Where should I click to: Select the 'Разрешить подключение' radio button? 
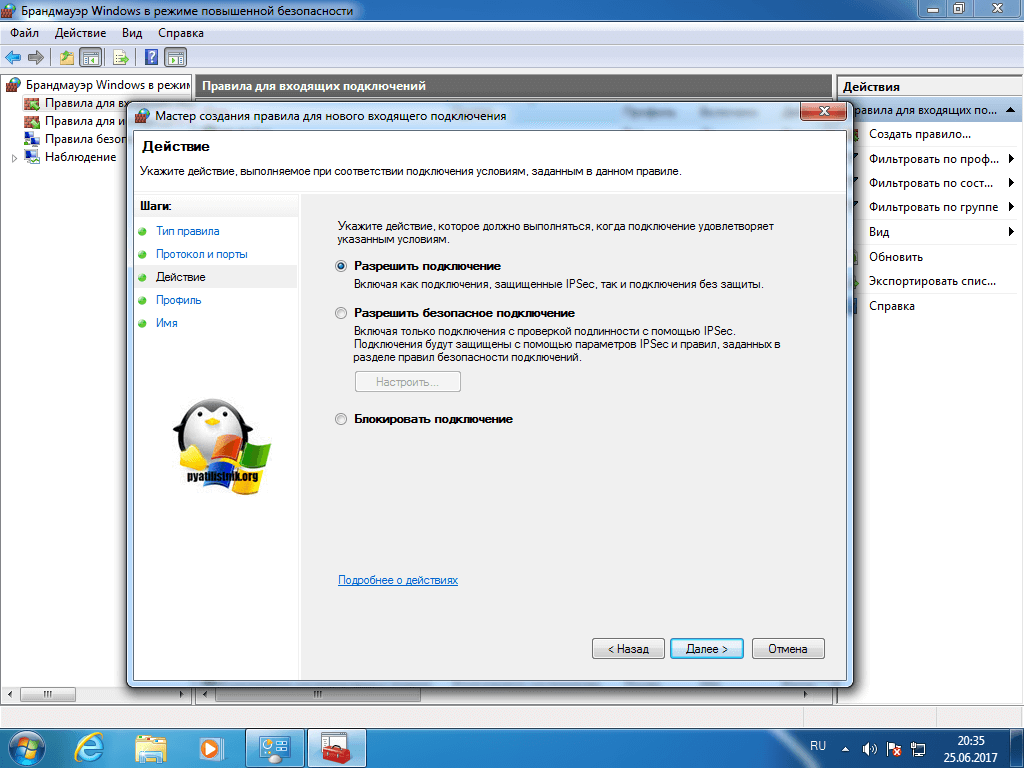(x=342, y=266)
